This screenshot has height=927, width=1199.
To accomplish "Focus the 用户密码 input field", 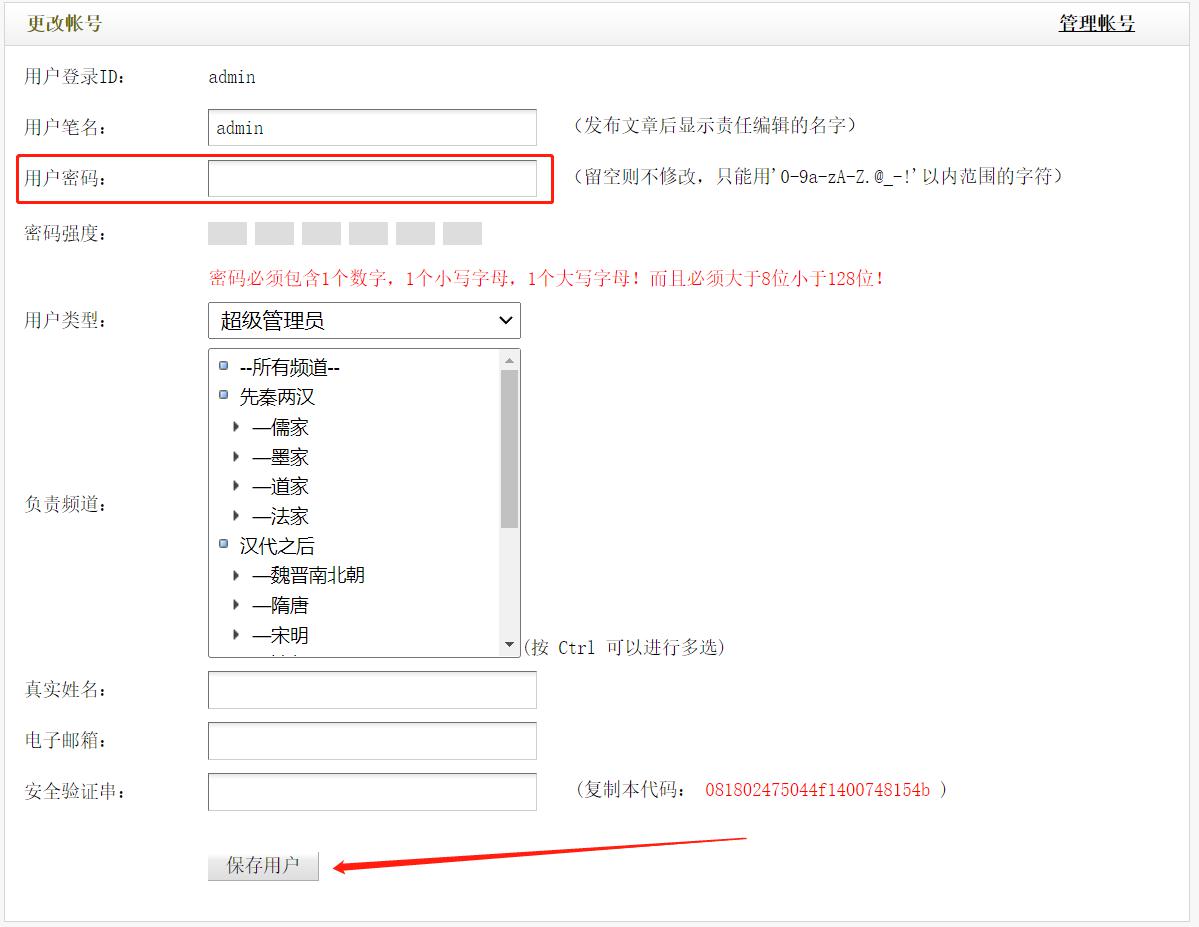I will 372,178.
